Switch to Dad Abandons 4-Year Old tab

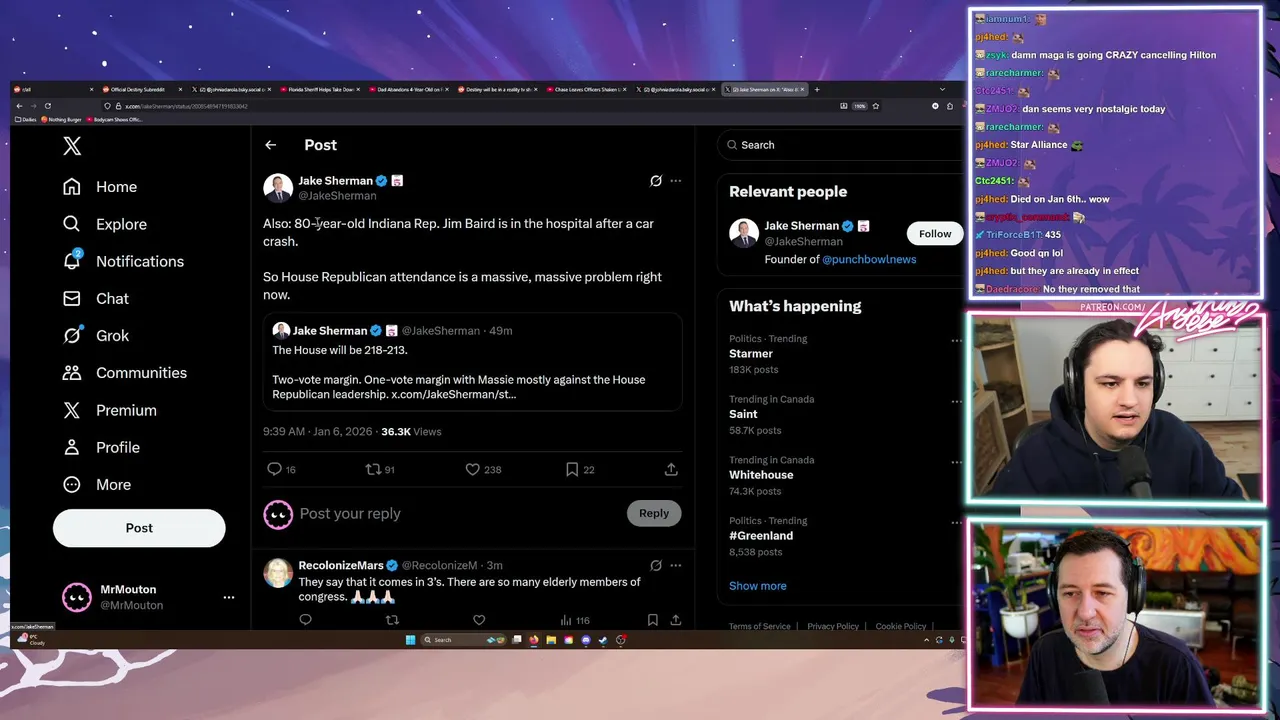click(x=407, y=90)
